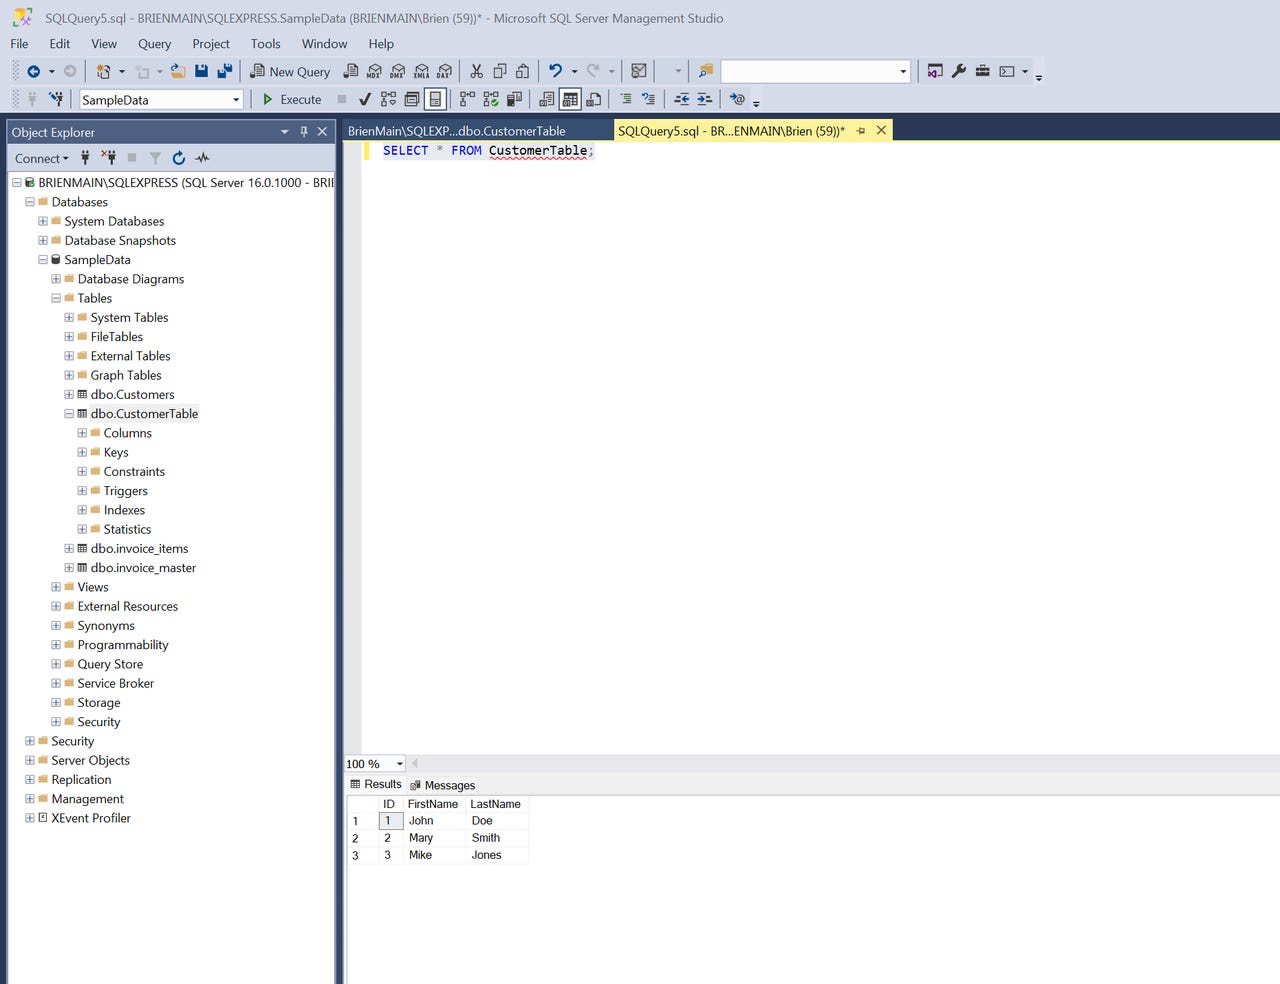
Task: Refresh the Object Explorer tree
Action: coord(178,158)
